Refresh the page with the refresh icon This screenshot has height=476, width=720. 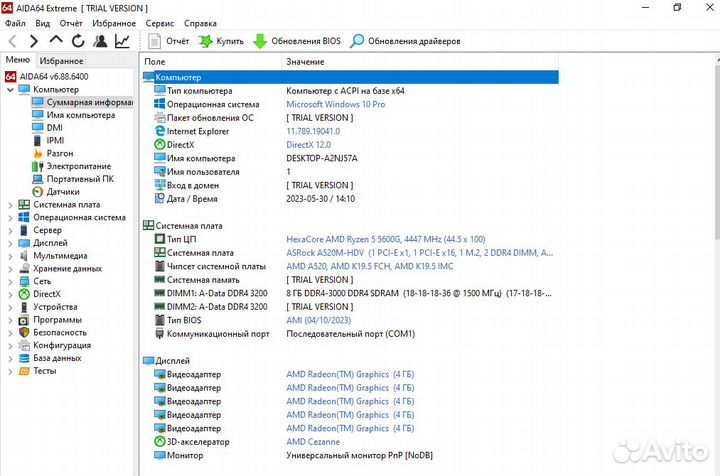pyautogui.click(x=78, y=41)
